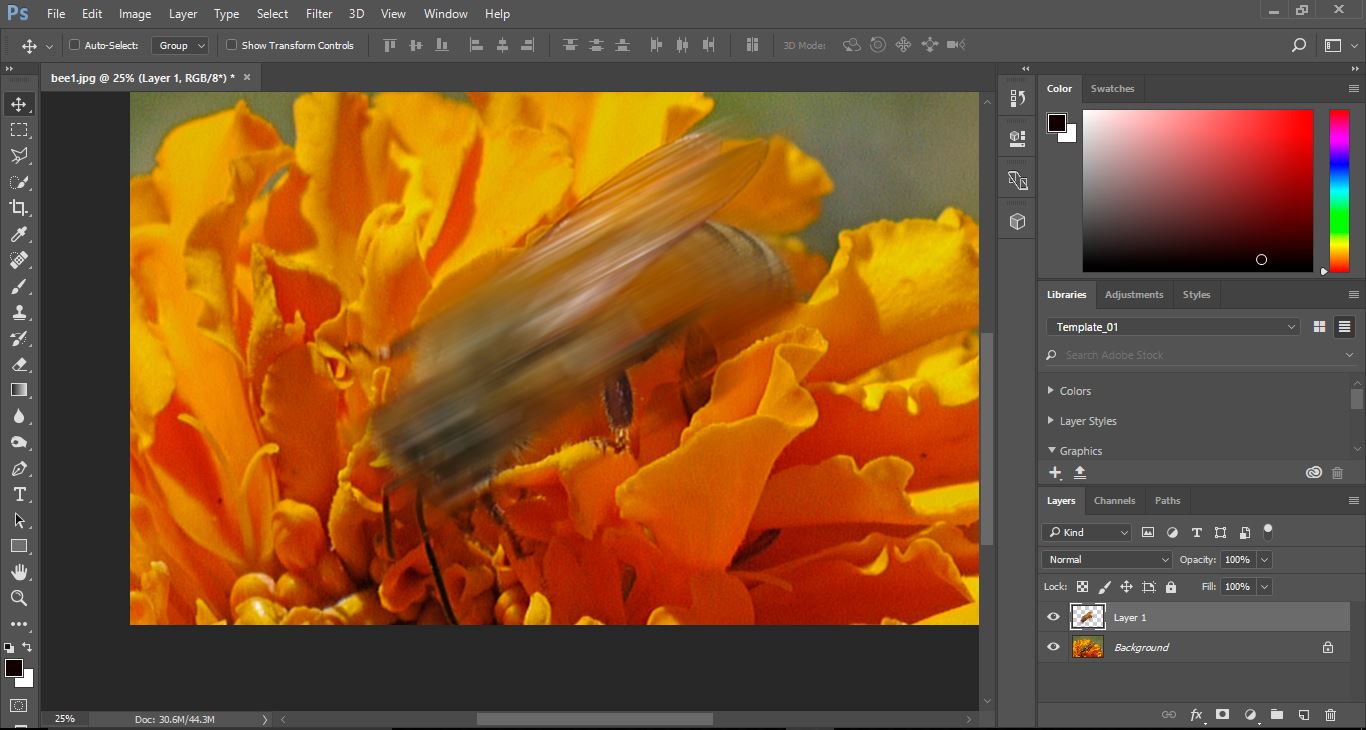Open the Template_01 library dropdown

pos(1173,327)
